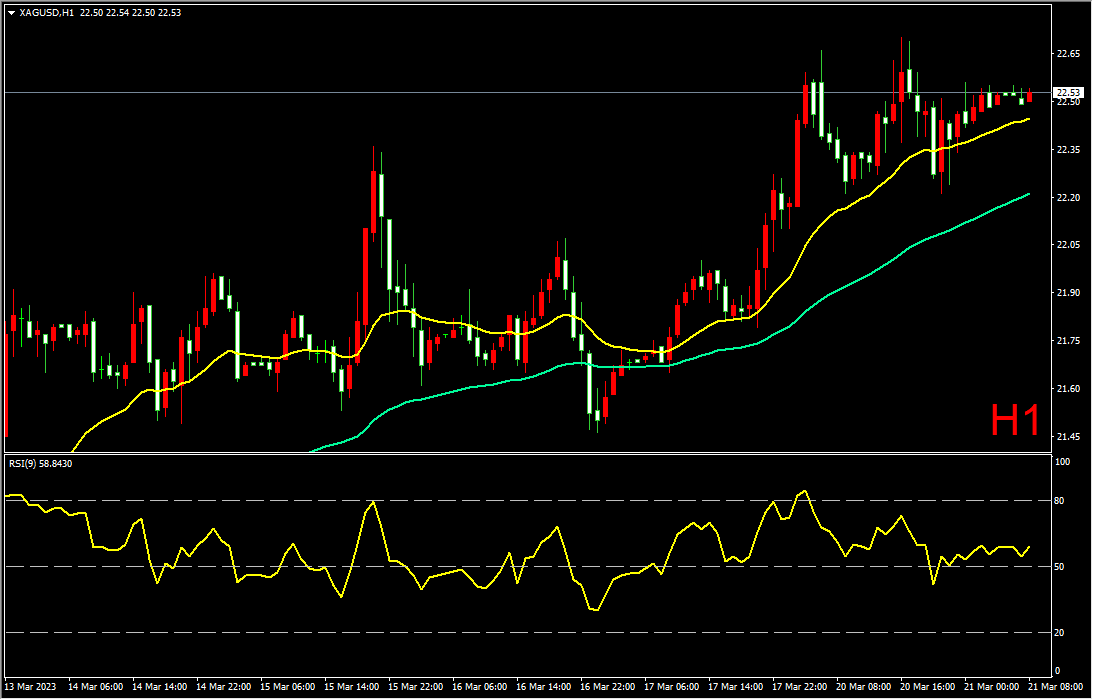Image resolution: width=1093 pixels, height=700 pixels.
Task: Click the 17 Mar 22:00 time label
Action: click(801, 687)
